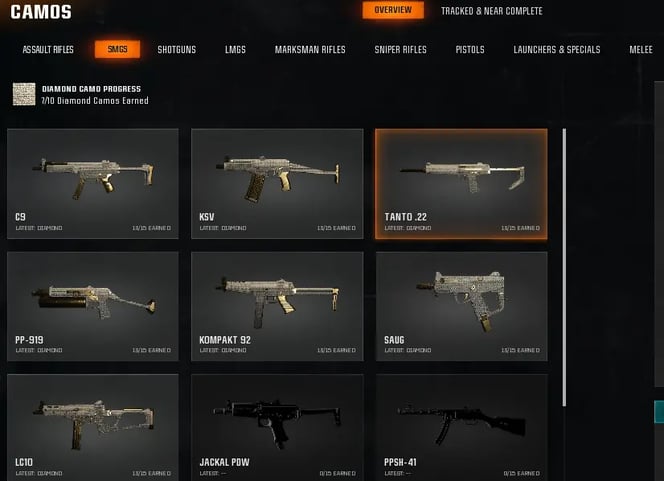Switch to the Melee tab
The height and width of the screenshot is (481, 664).
[x=641, y=50]
